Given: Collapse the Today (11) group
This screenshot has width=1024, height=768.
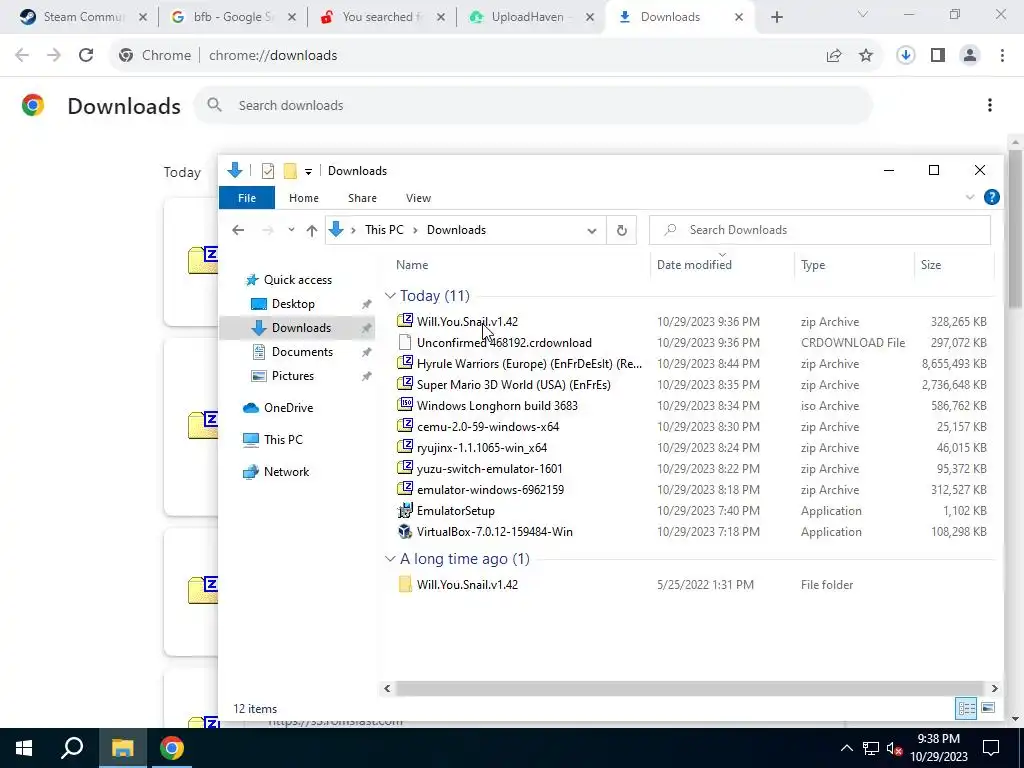Looking at the screenshot, I should [x=390, y=296].
